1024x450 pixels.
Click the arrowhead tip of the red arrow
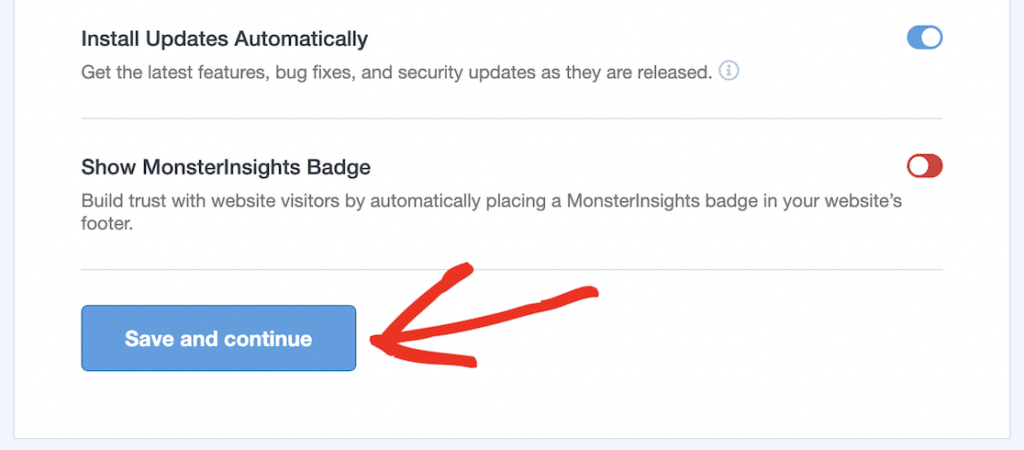[376, 341]
